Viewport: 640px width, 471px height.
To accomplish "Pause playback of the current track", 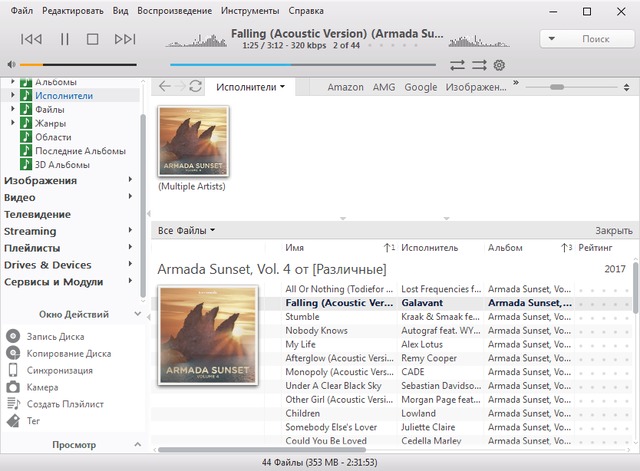I will click(x=64, y=39).
